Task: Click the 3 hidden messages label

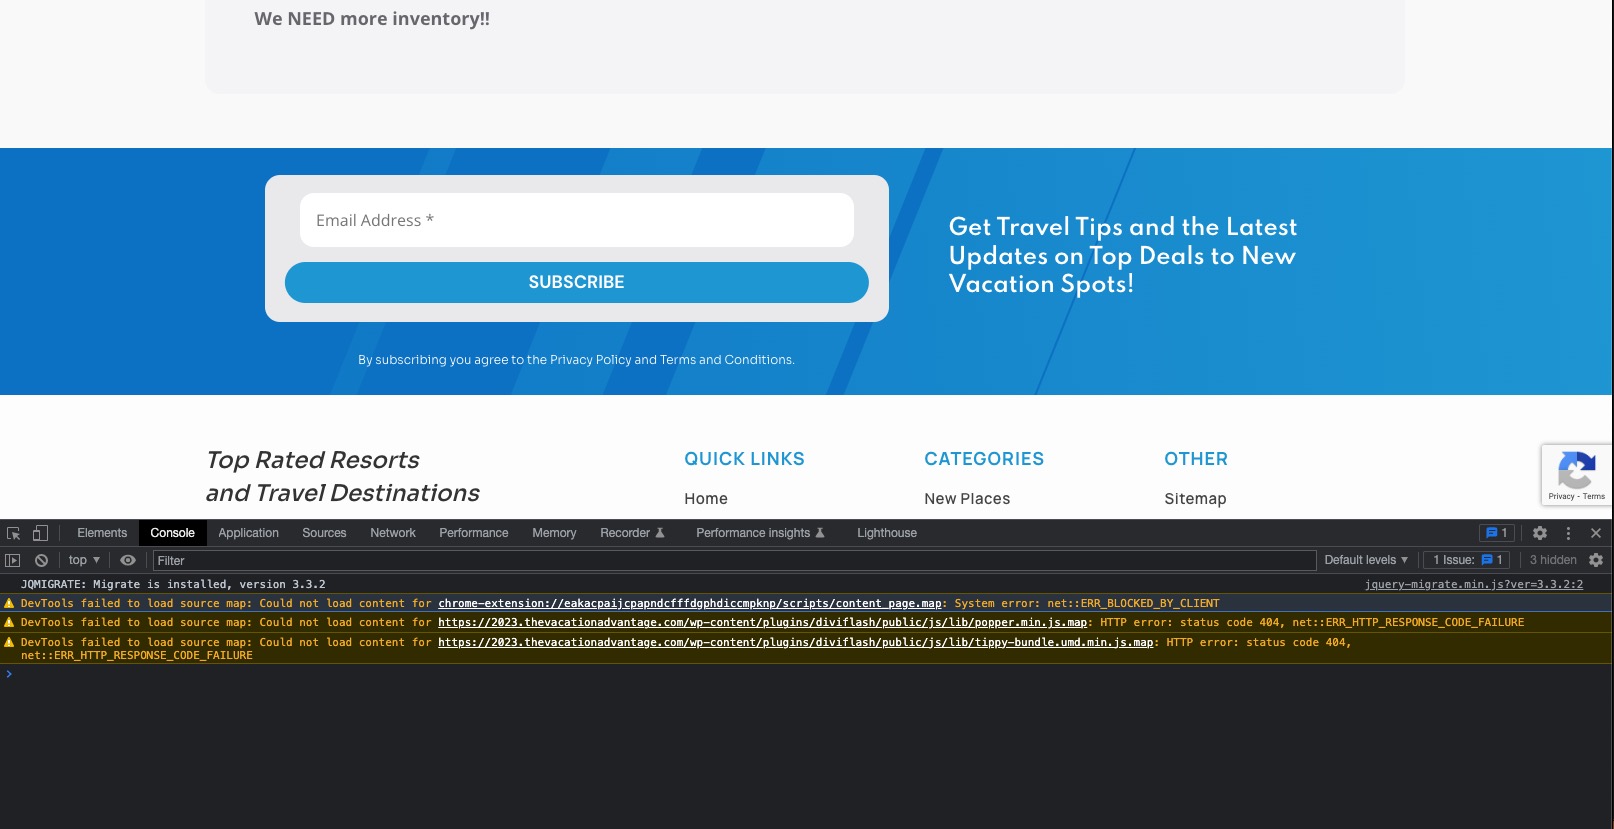Action: (1552, 560)
